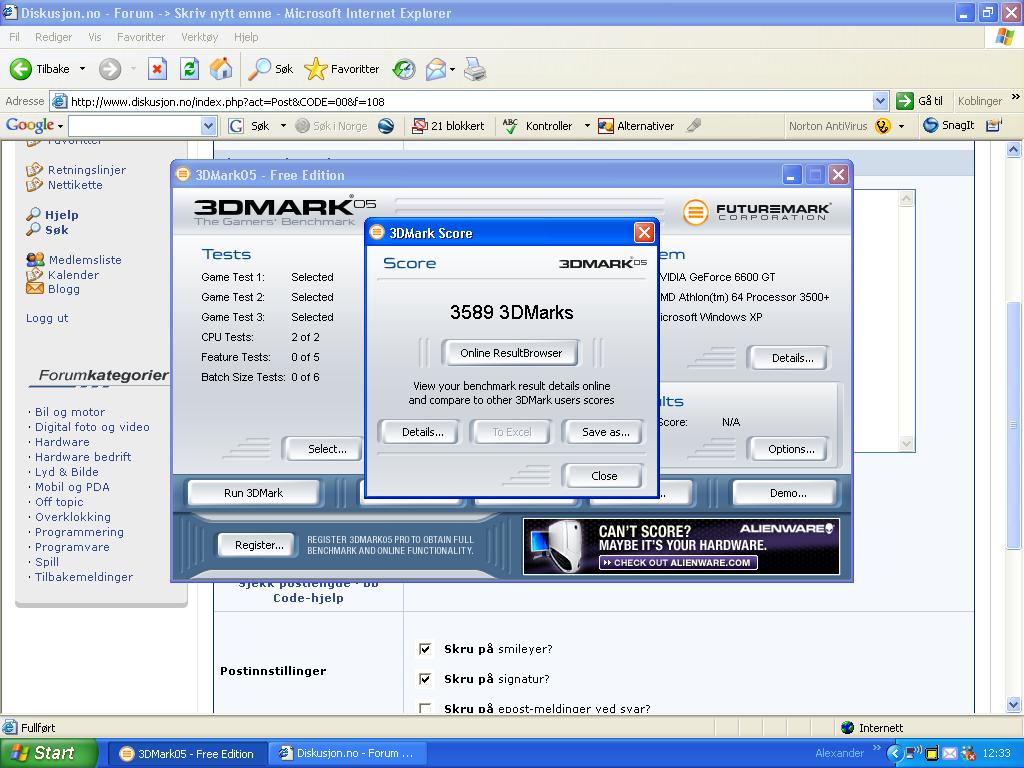Open the Overklokking forum category link
The height and width of the screenshot is (768, 1024).
(72, 517)
